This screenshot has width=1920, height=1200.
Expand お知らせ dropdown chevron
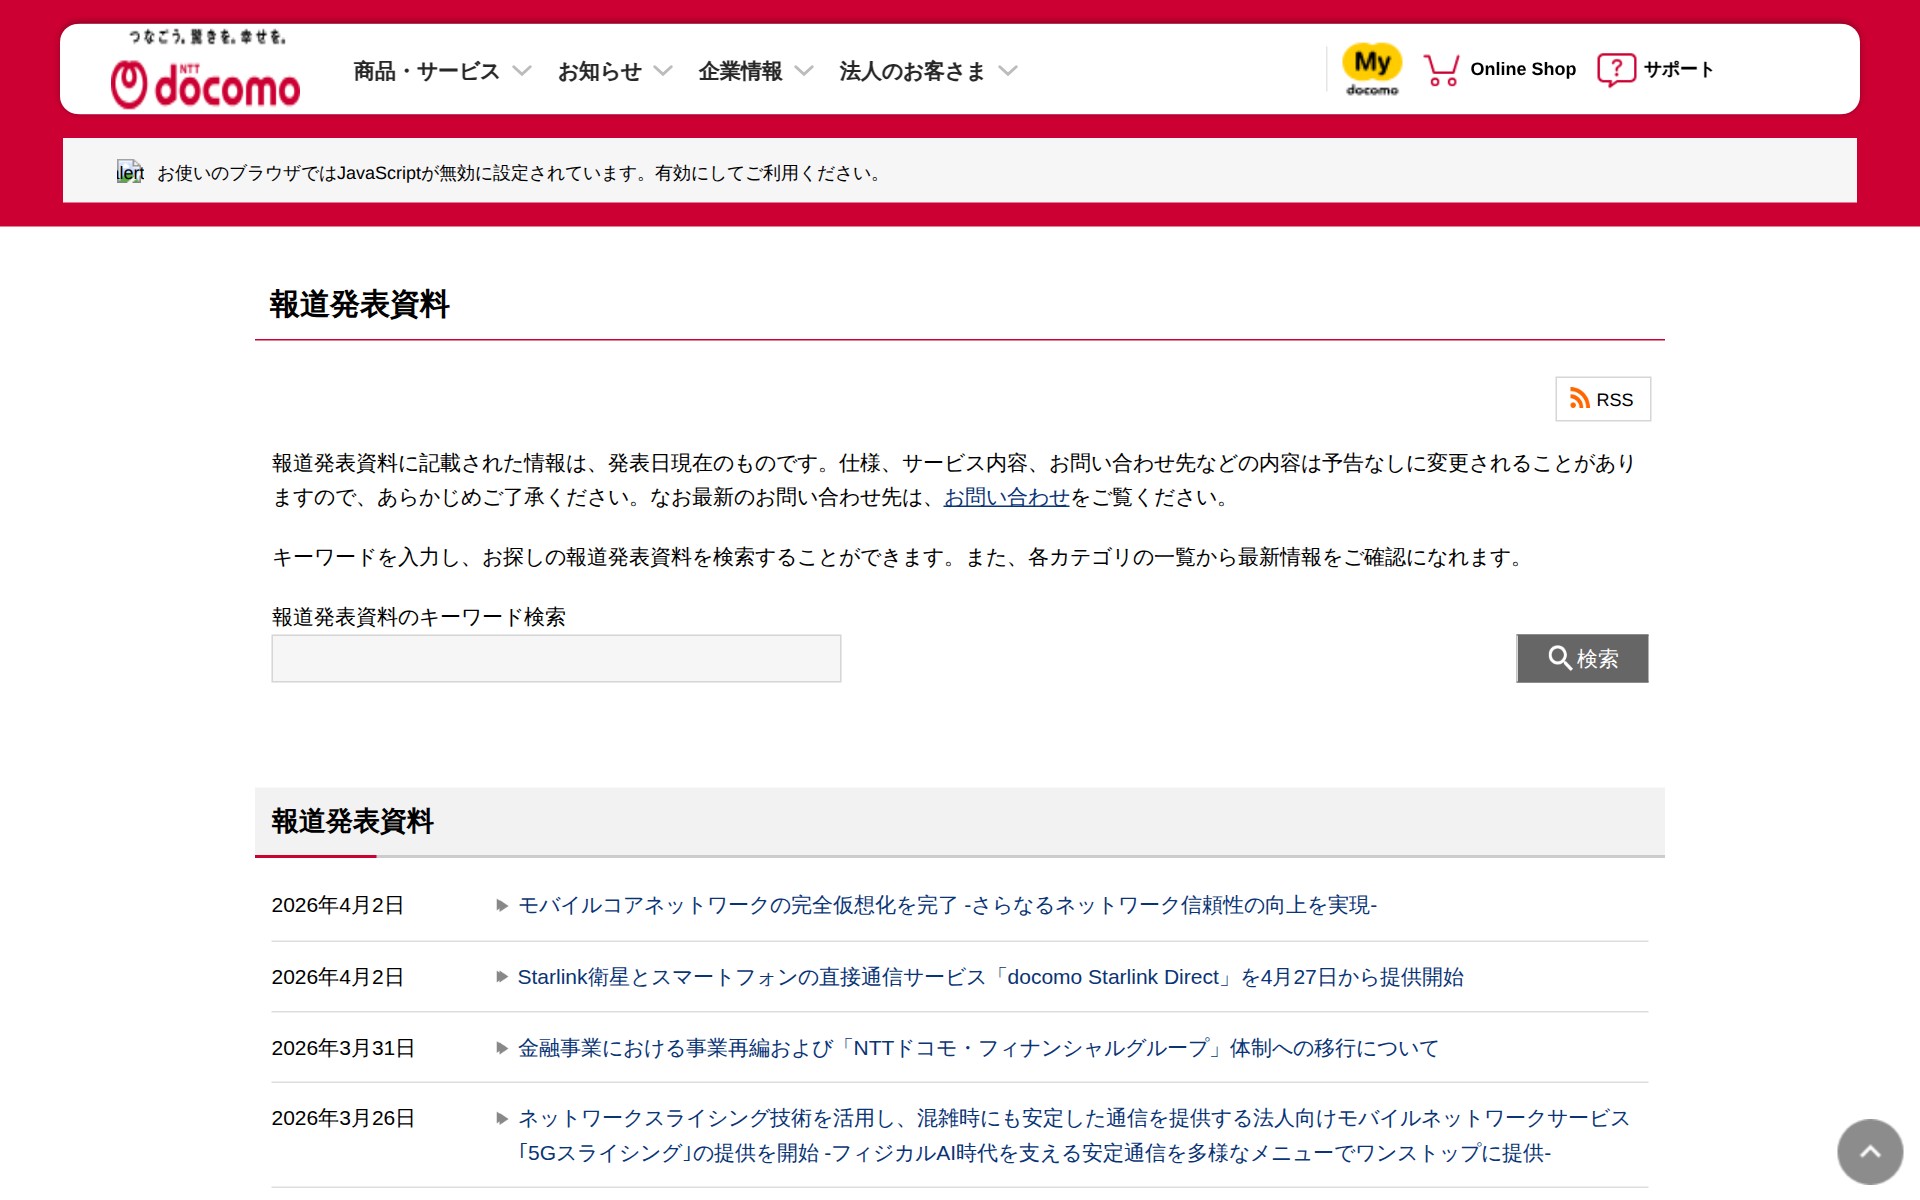click(x=663, y=71)
